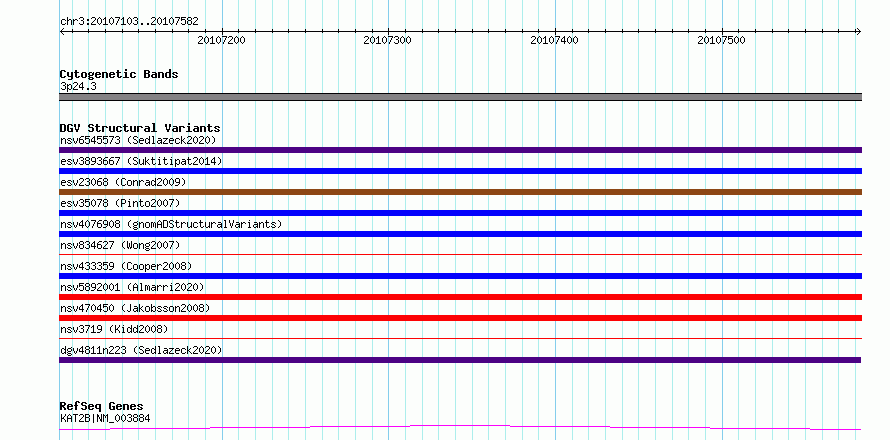Click the chr3:20107103..20107582 coordinate label
The image size is (890, 440).
coord(129,21)
